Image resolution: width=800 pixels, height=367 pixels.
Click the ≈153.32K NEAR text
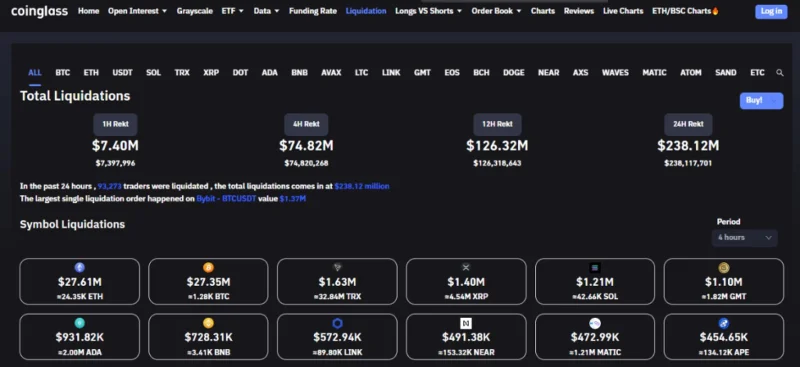tap(466, 352)
